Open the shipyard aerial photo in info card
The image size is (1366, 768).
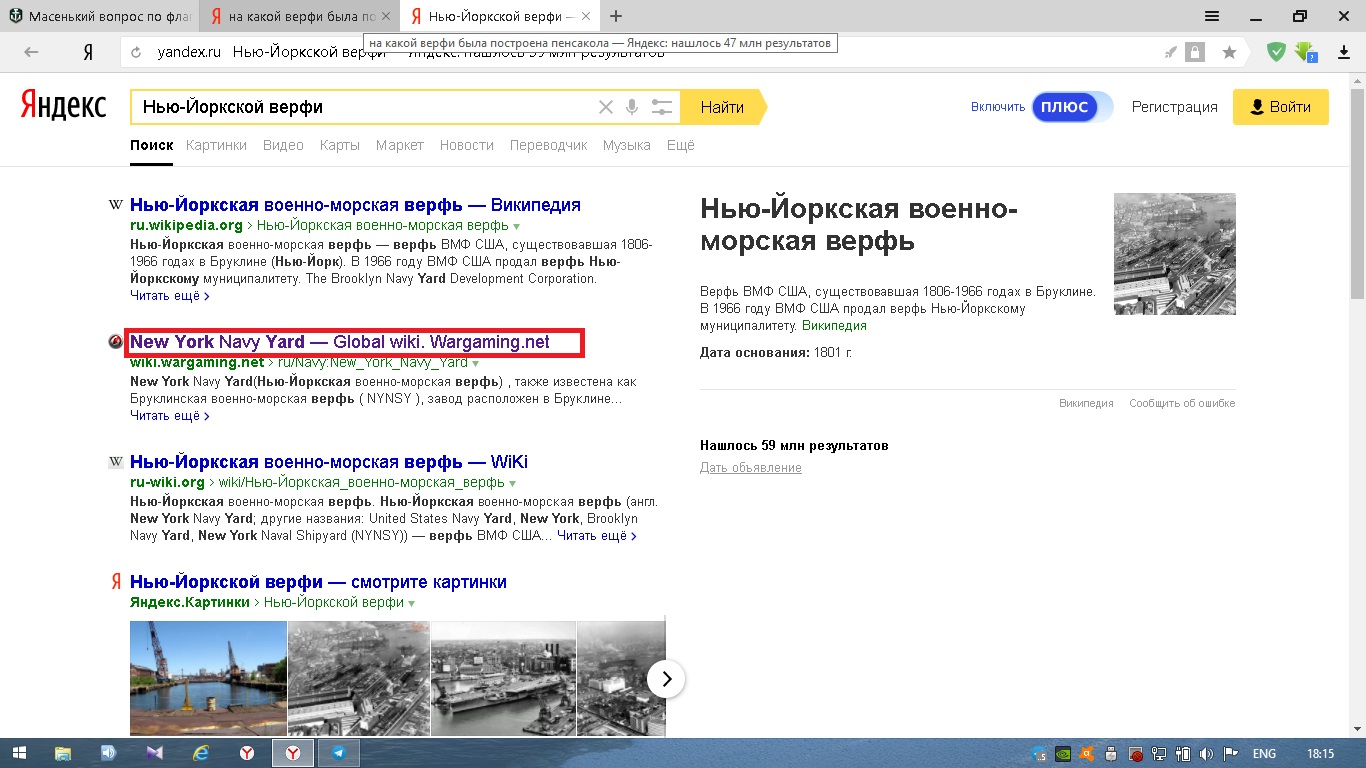(1175, 254)
